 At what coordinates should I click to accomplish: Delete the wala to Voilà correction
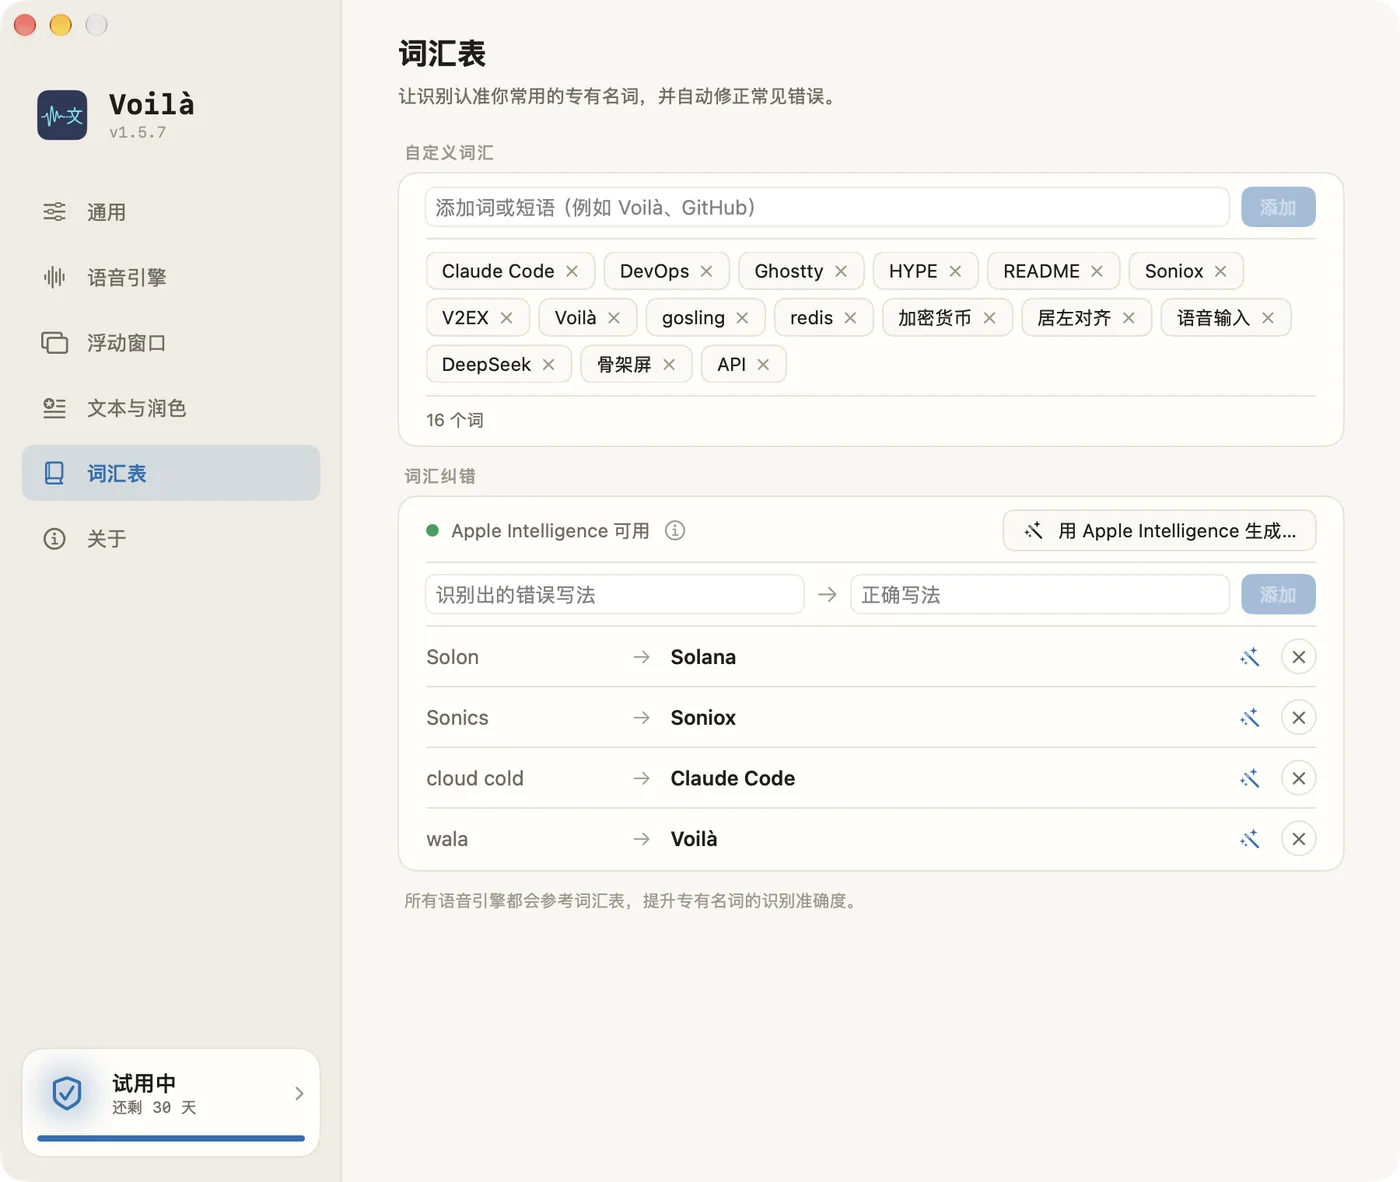tap(1298, 839)
